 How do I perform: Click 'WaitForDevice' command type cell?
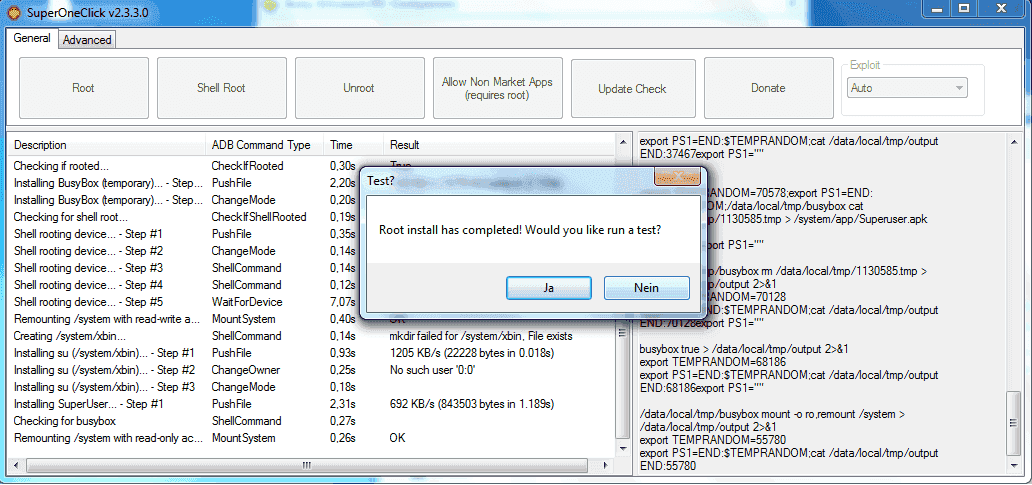point(247,303)
